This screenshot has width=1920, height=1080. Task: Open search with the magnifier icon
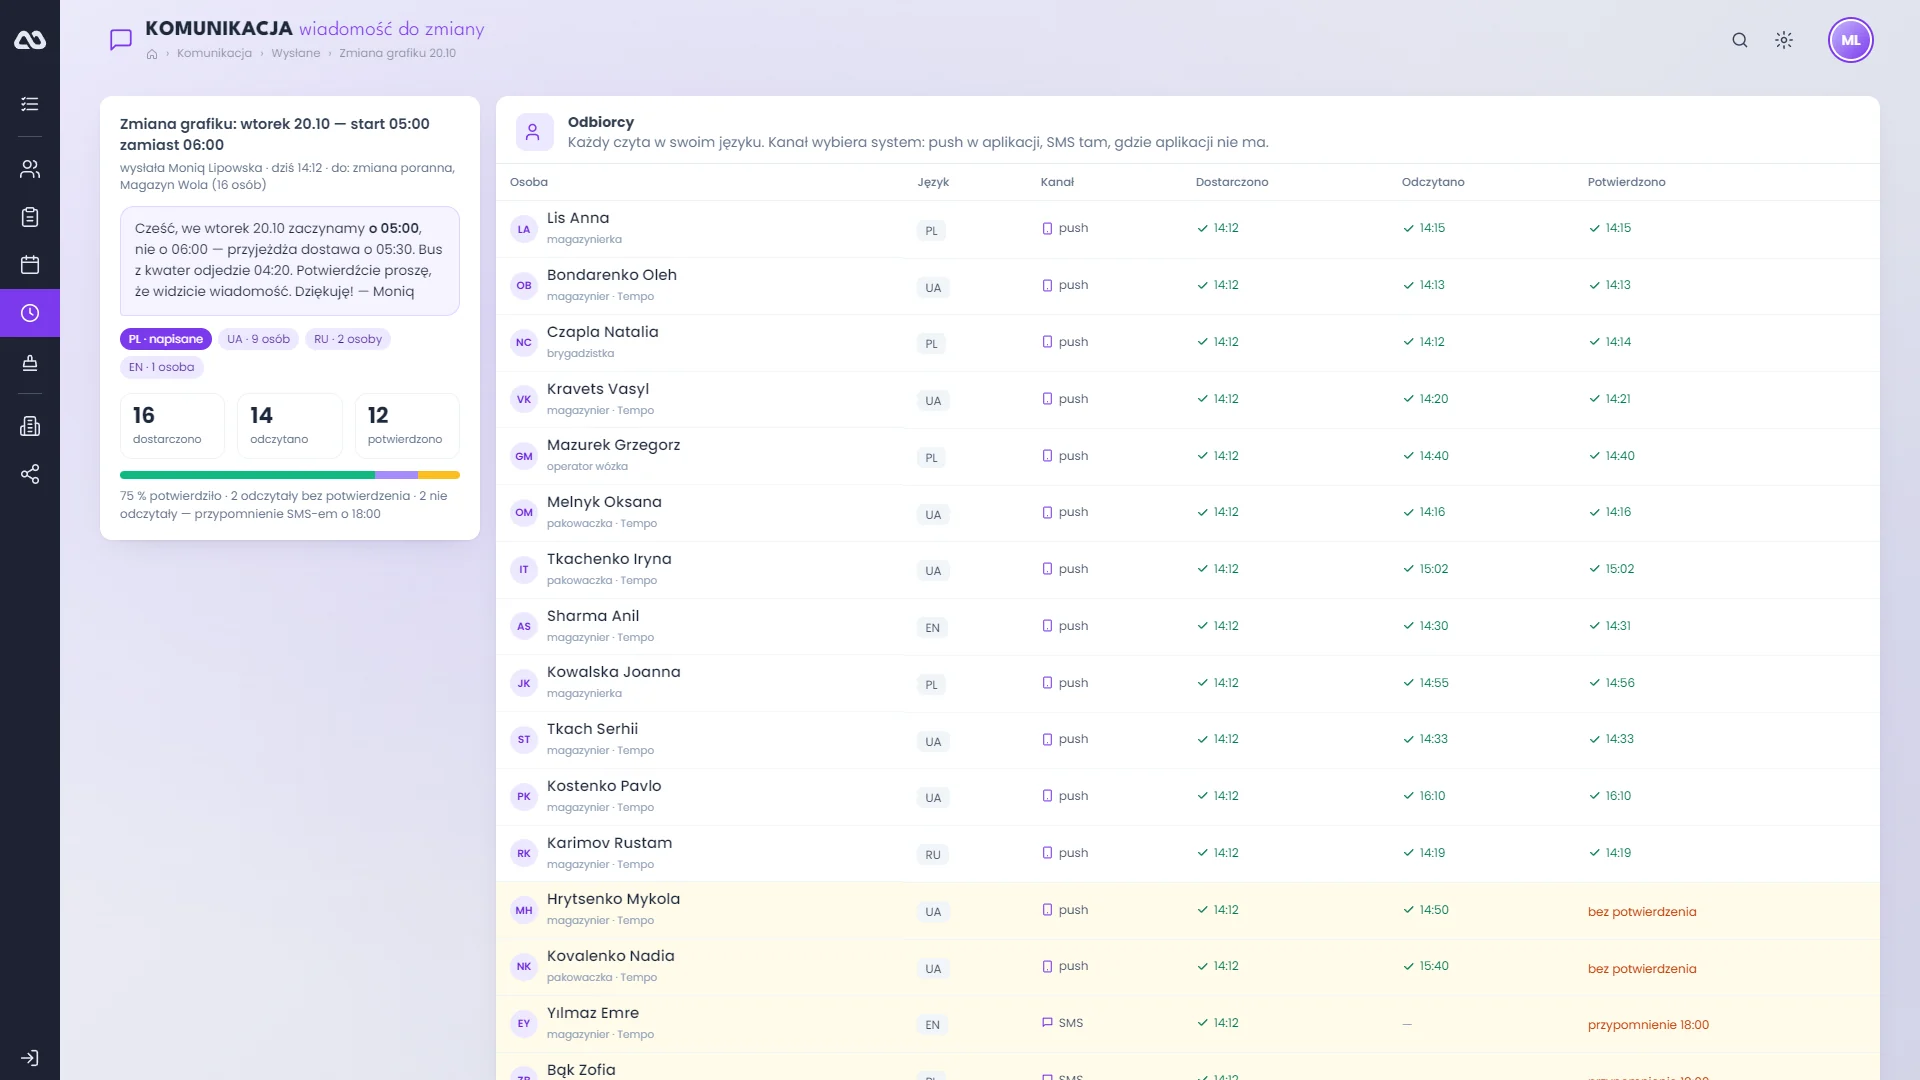click(1740, 40)
